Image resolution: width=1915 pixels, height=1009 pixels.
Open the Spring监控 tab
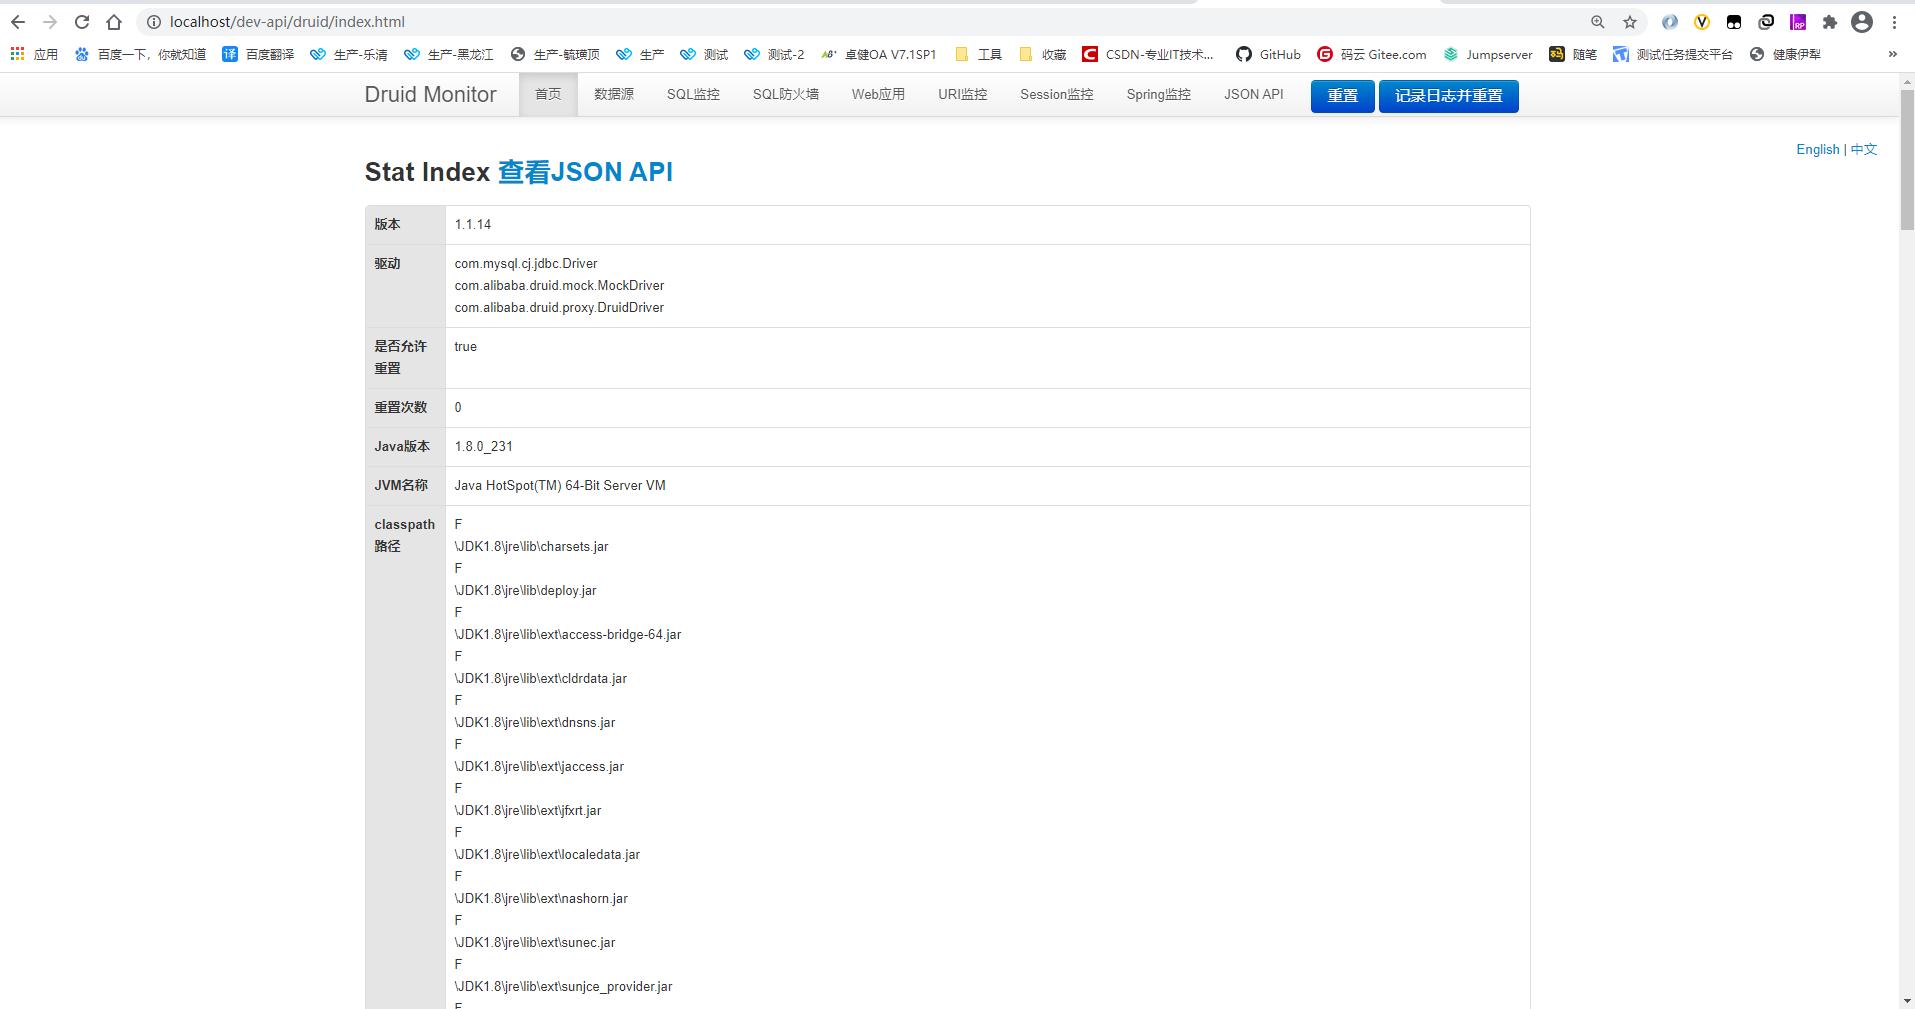tap(1158, 95)
